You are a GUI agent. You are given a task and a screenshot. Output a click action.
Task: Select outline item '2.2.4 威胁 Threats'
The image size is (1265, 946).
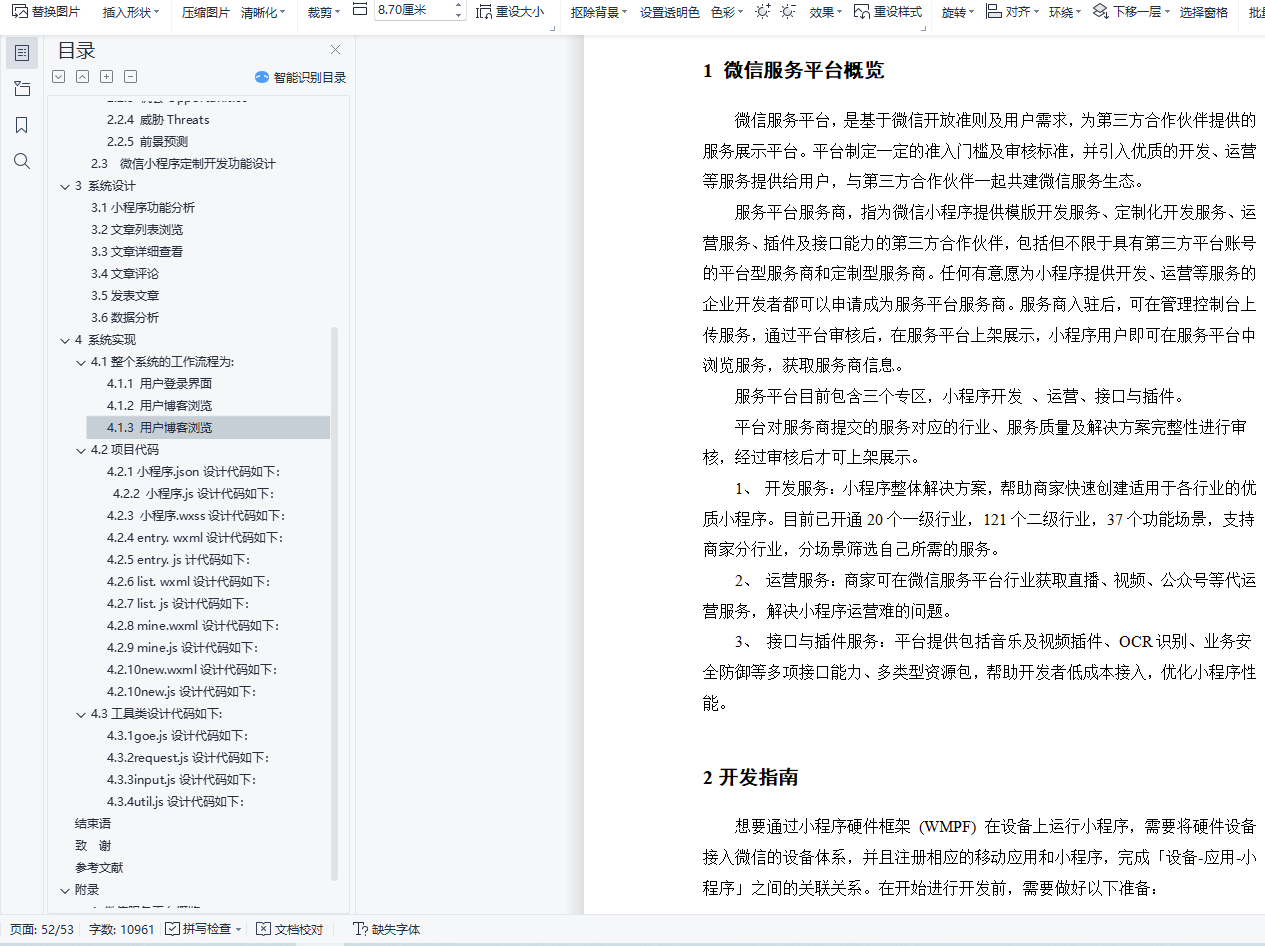tap(158, 120)
